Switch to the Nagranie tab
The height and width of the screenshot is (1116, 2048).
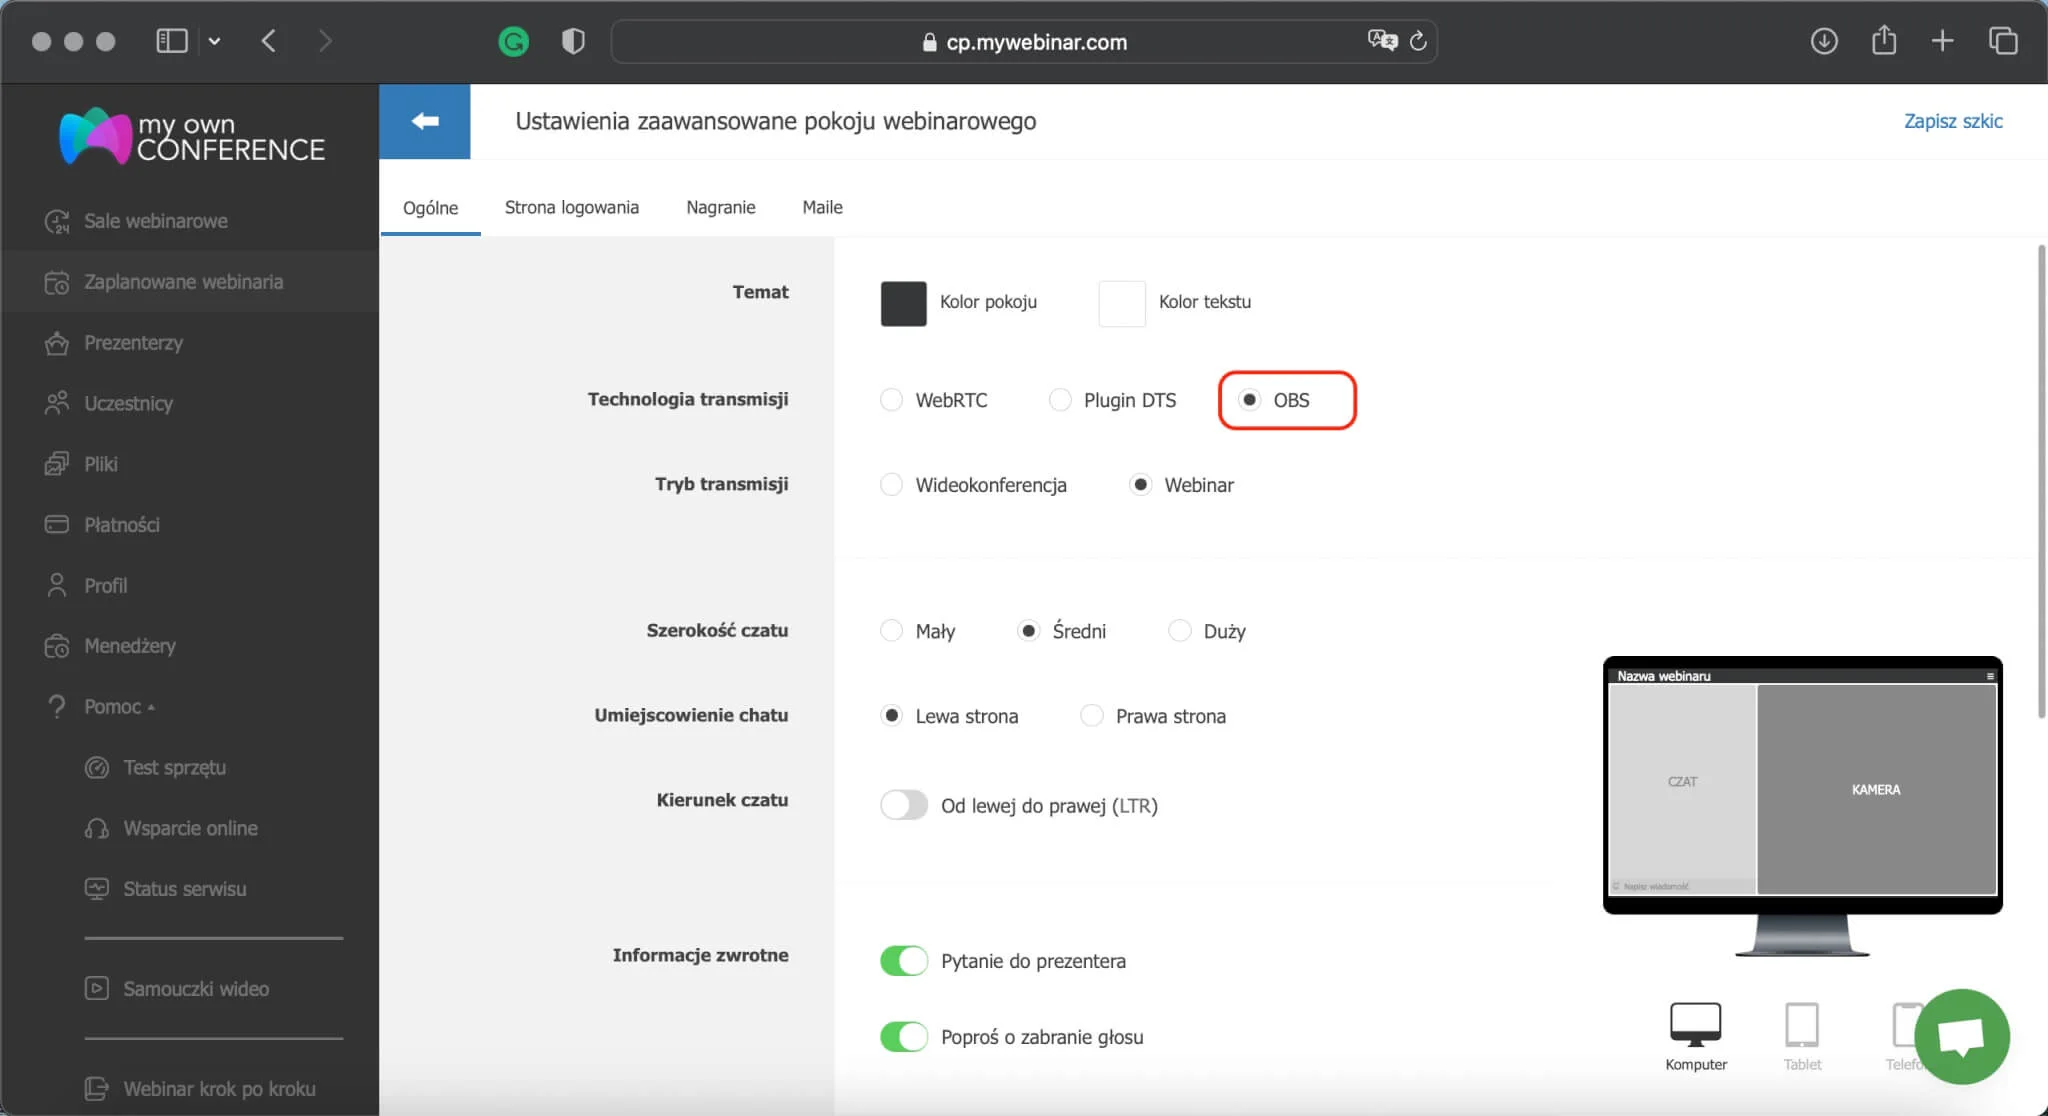721,207
